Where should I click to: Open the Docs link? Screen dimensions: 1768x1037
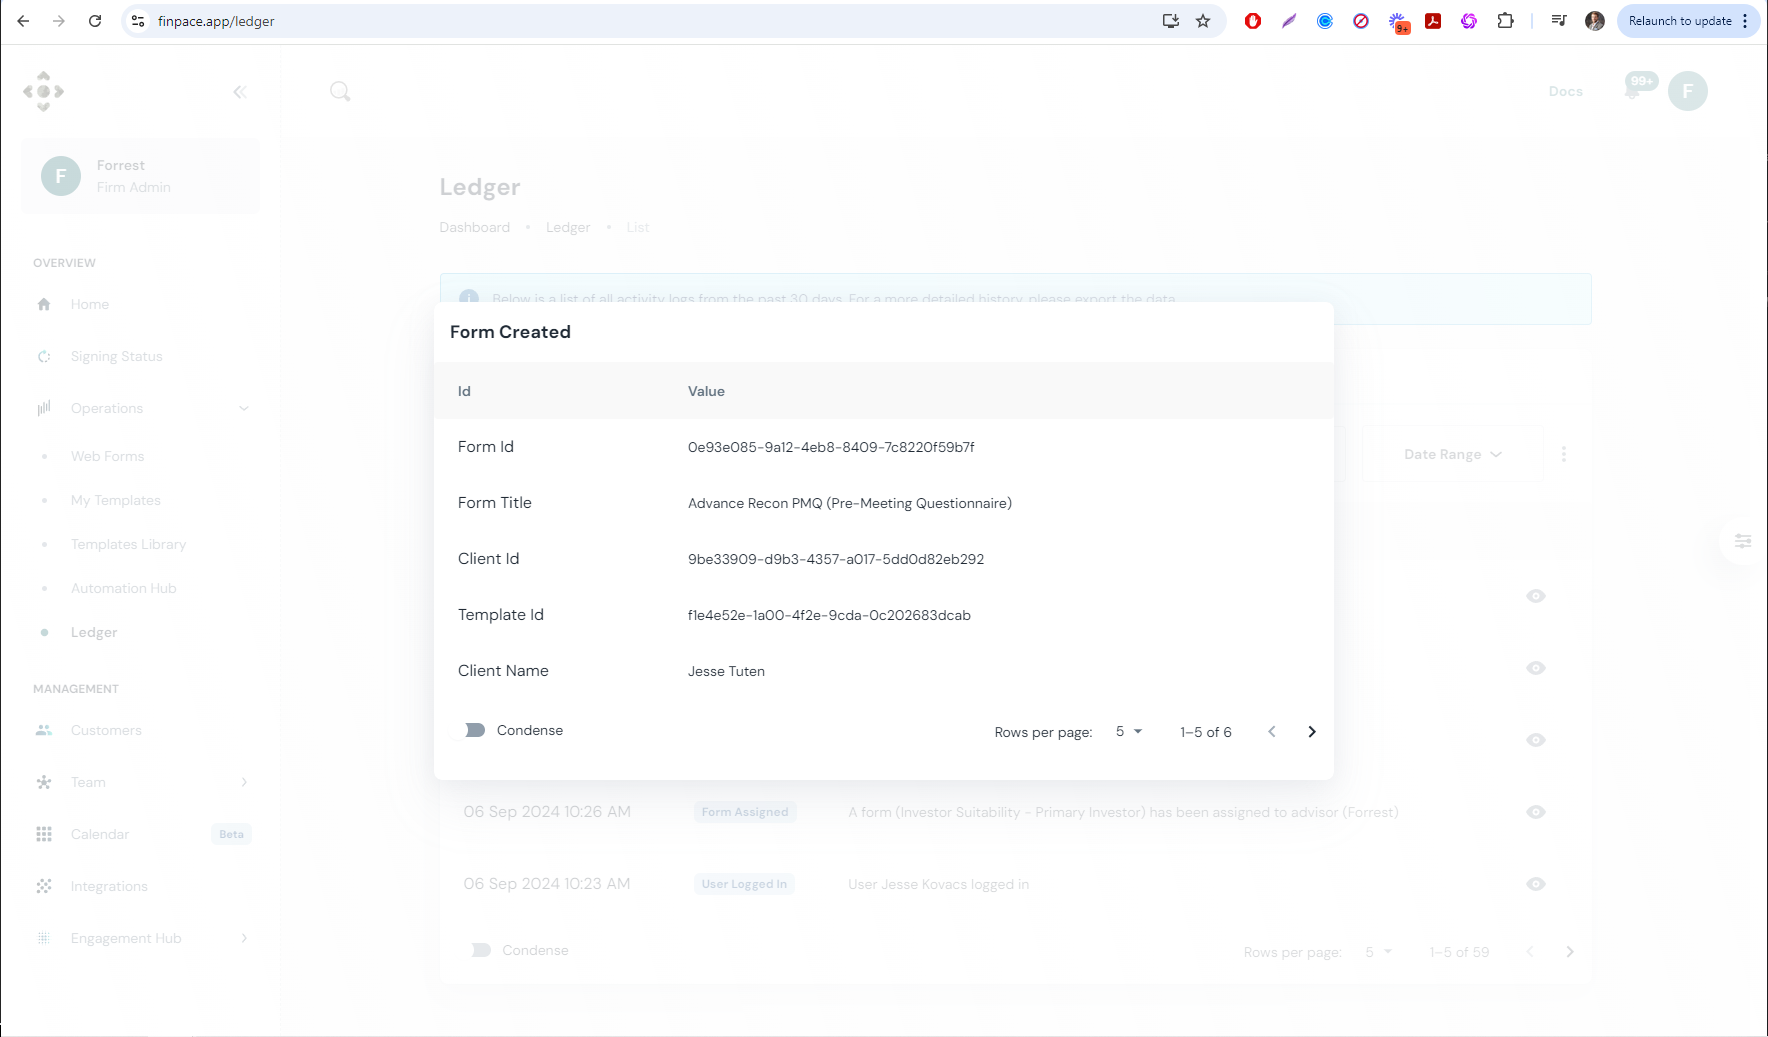click(x=1565, y=91)
